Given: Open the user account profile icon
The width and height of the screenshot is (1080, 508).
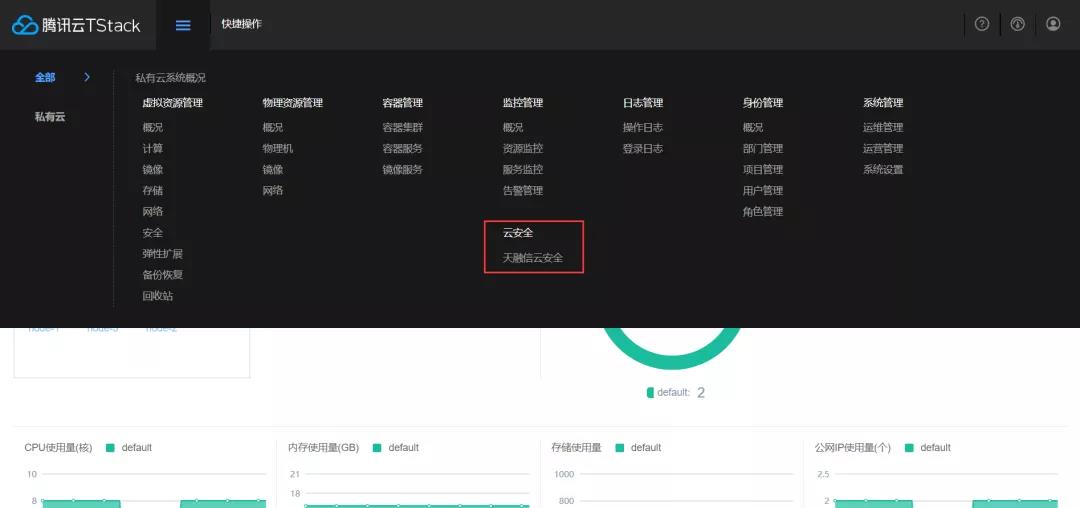Looking at the screenshot, I should tap(1052, 24).
